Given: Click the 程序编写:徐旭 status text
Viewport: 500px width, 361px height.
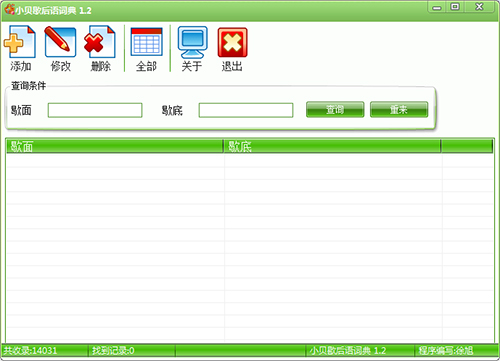Looking at the screenshot, I should click(x=446, y=351).
